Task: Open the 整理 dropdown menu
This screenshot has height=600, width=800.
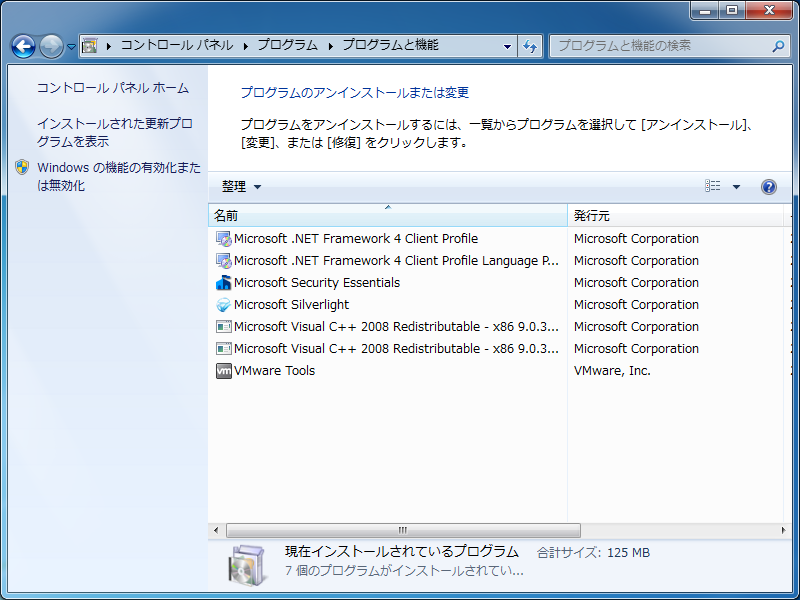Action: coord(241,187)
